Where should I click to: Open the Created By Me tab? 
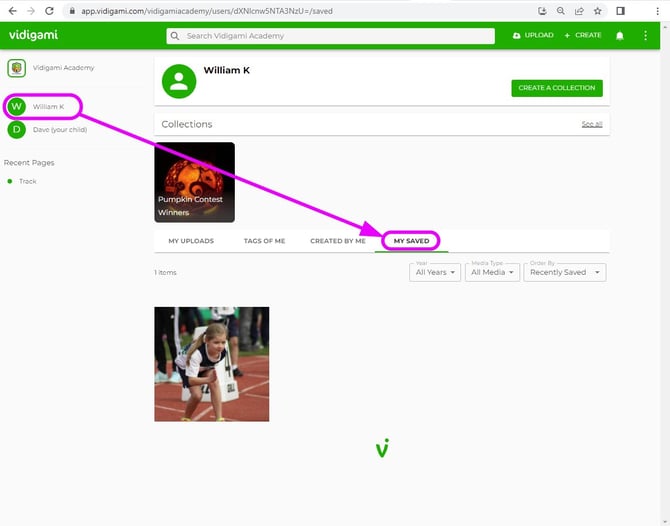[338, 241]
